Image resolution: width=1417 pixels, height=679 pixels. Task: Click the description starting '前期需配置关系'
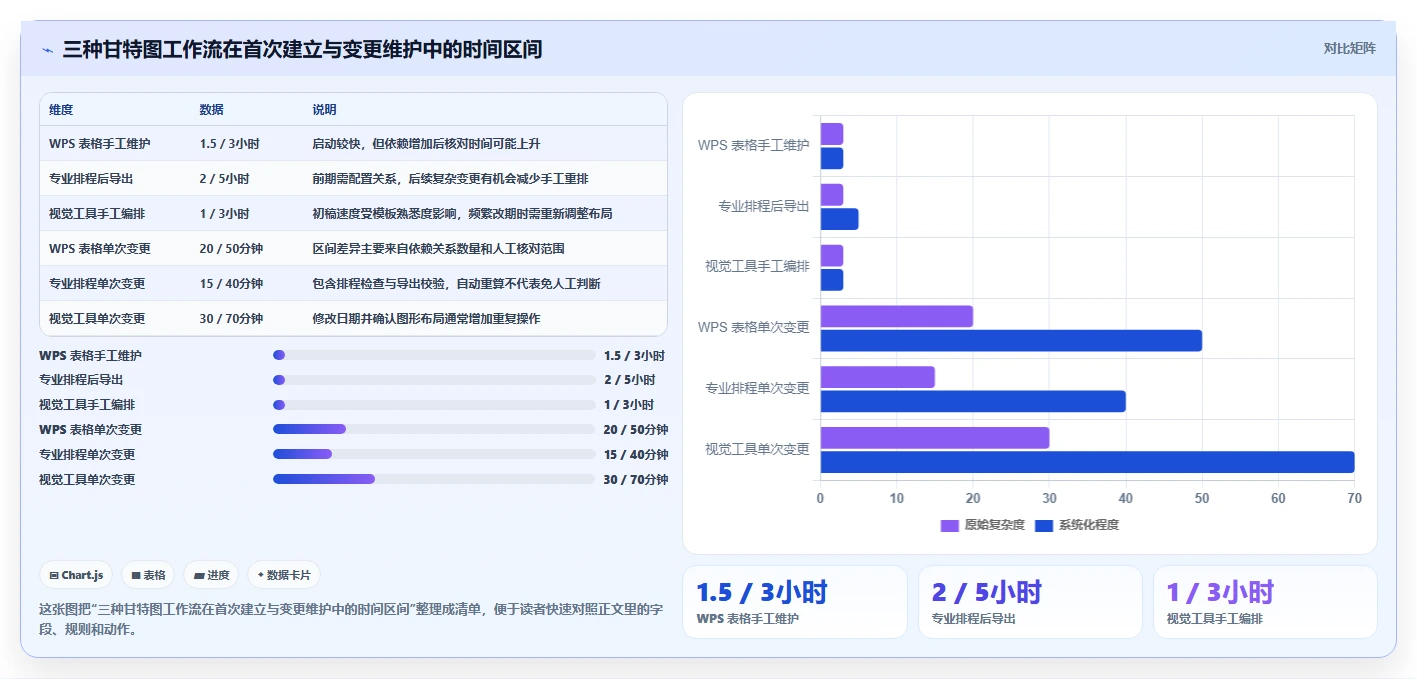450,179
